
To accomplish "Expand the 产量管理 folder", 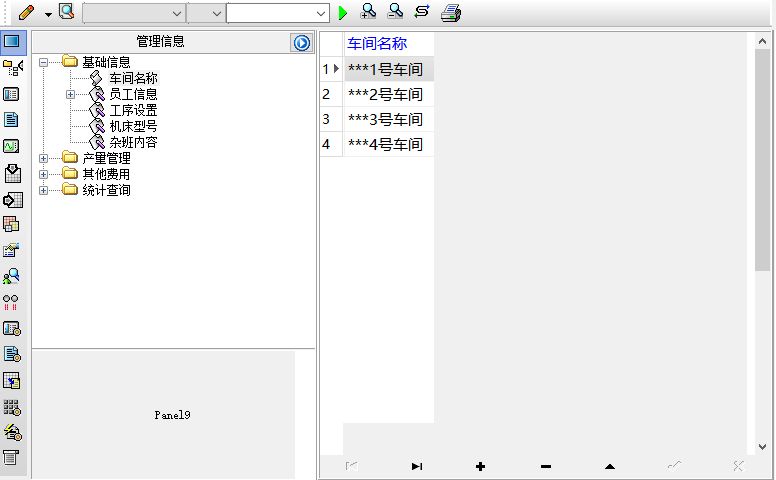I will pyautogui.click(x=44, y=158).
